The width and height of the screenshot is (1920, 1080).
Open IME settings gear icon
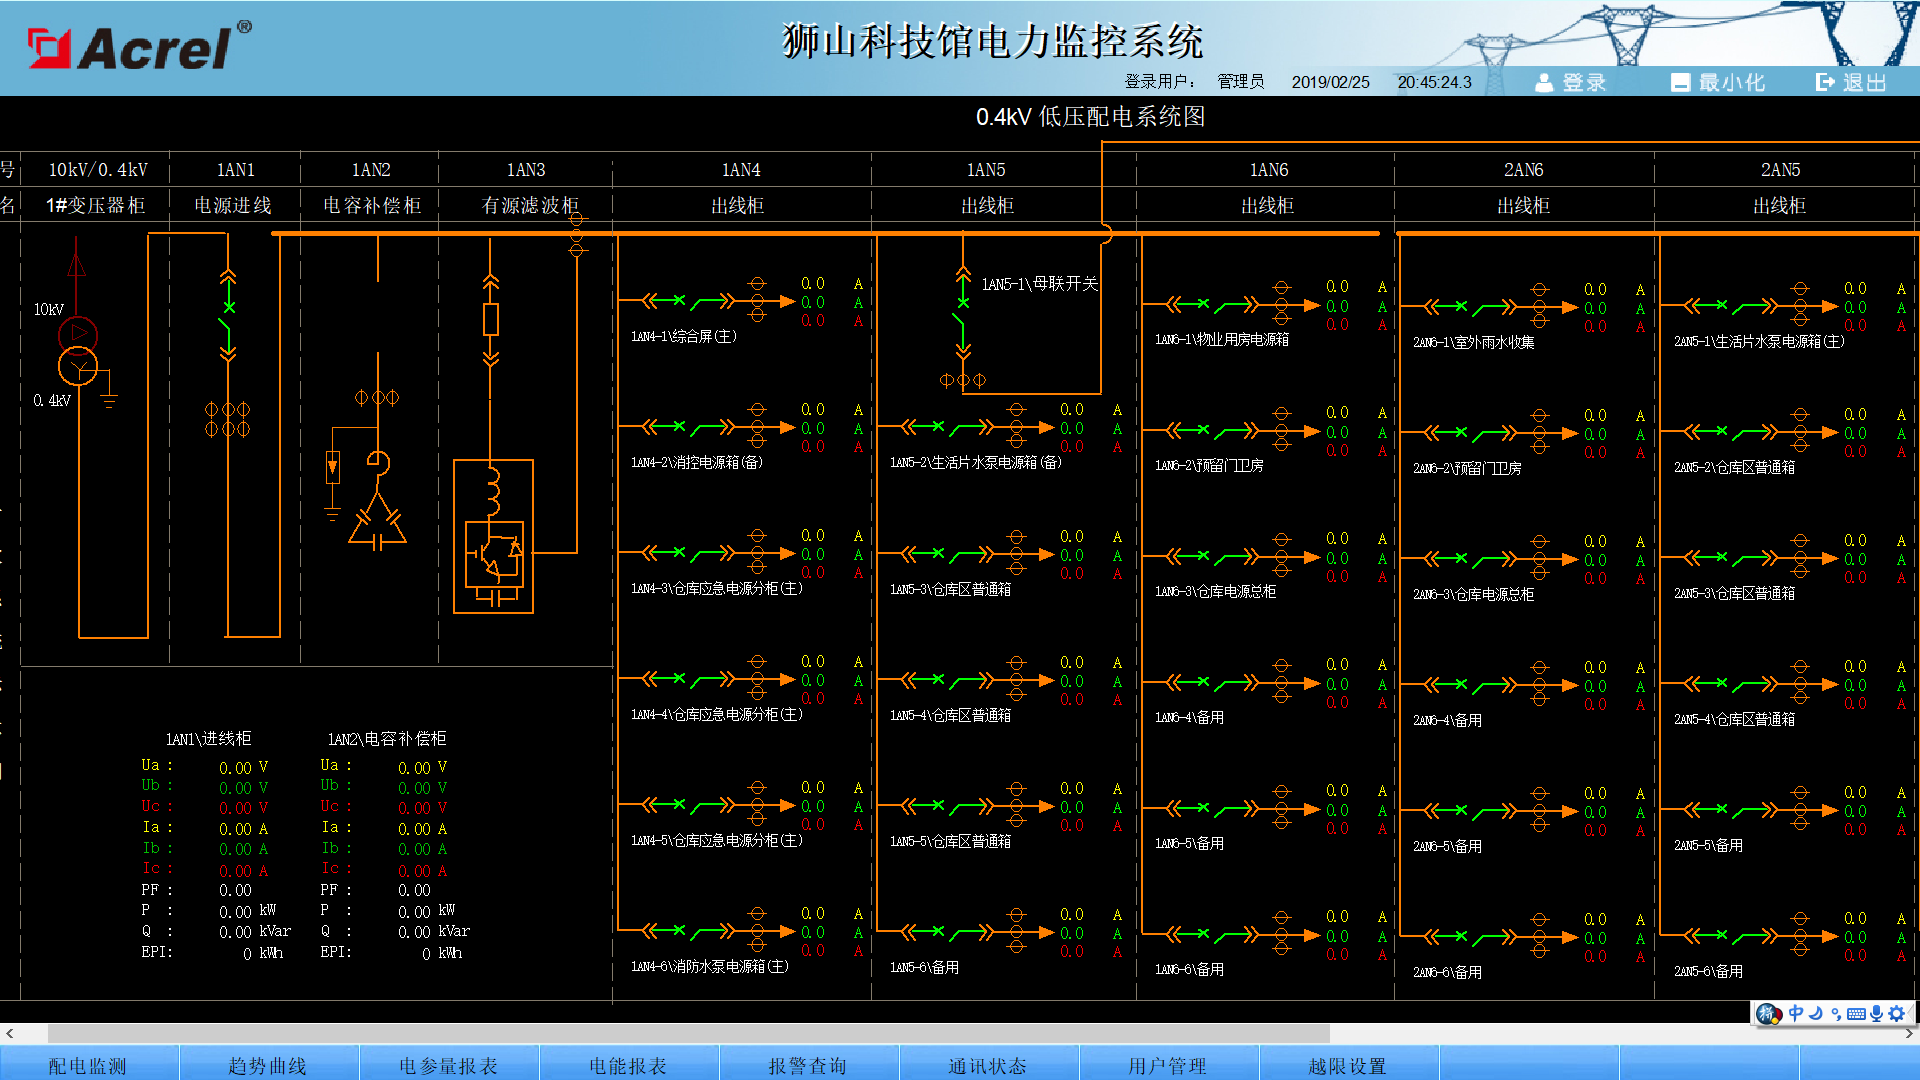1896,1013
